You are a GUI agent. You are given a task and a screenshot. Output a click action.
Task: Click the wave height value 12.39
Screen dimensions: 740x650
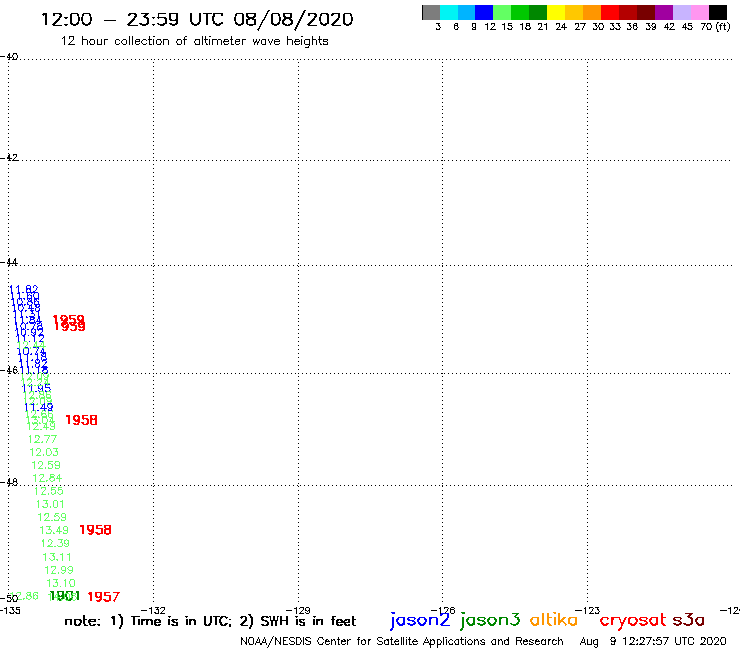click(x=55, y=543)
